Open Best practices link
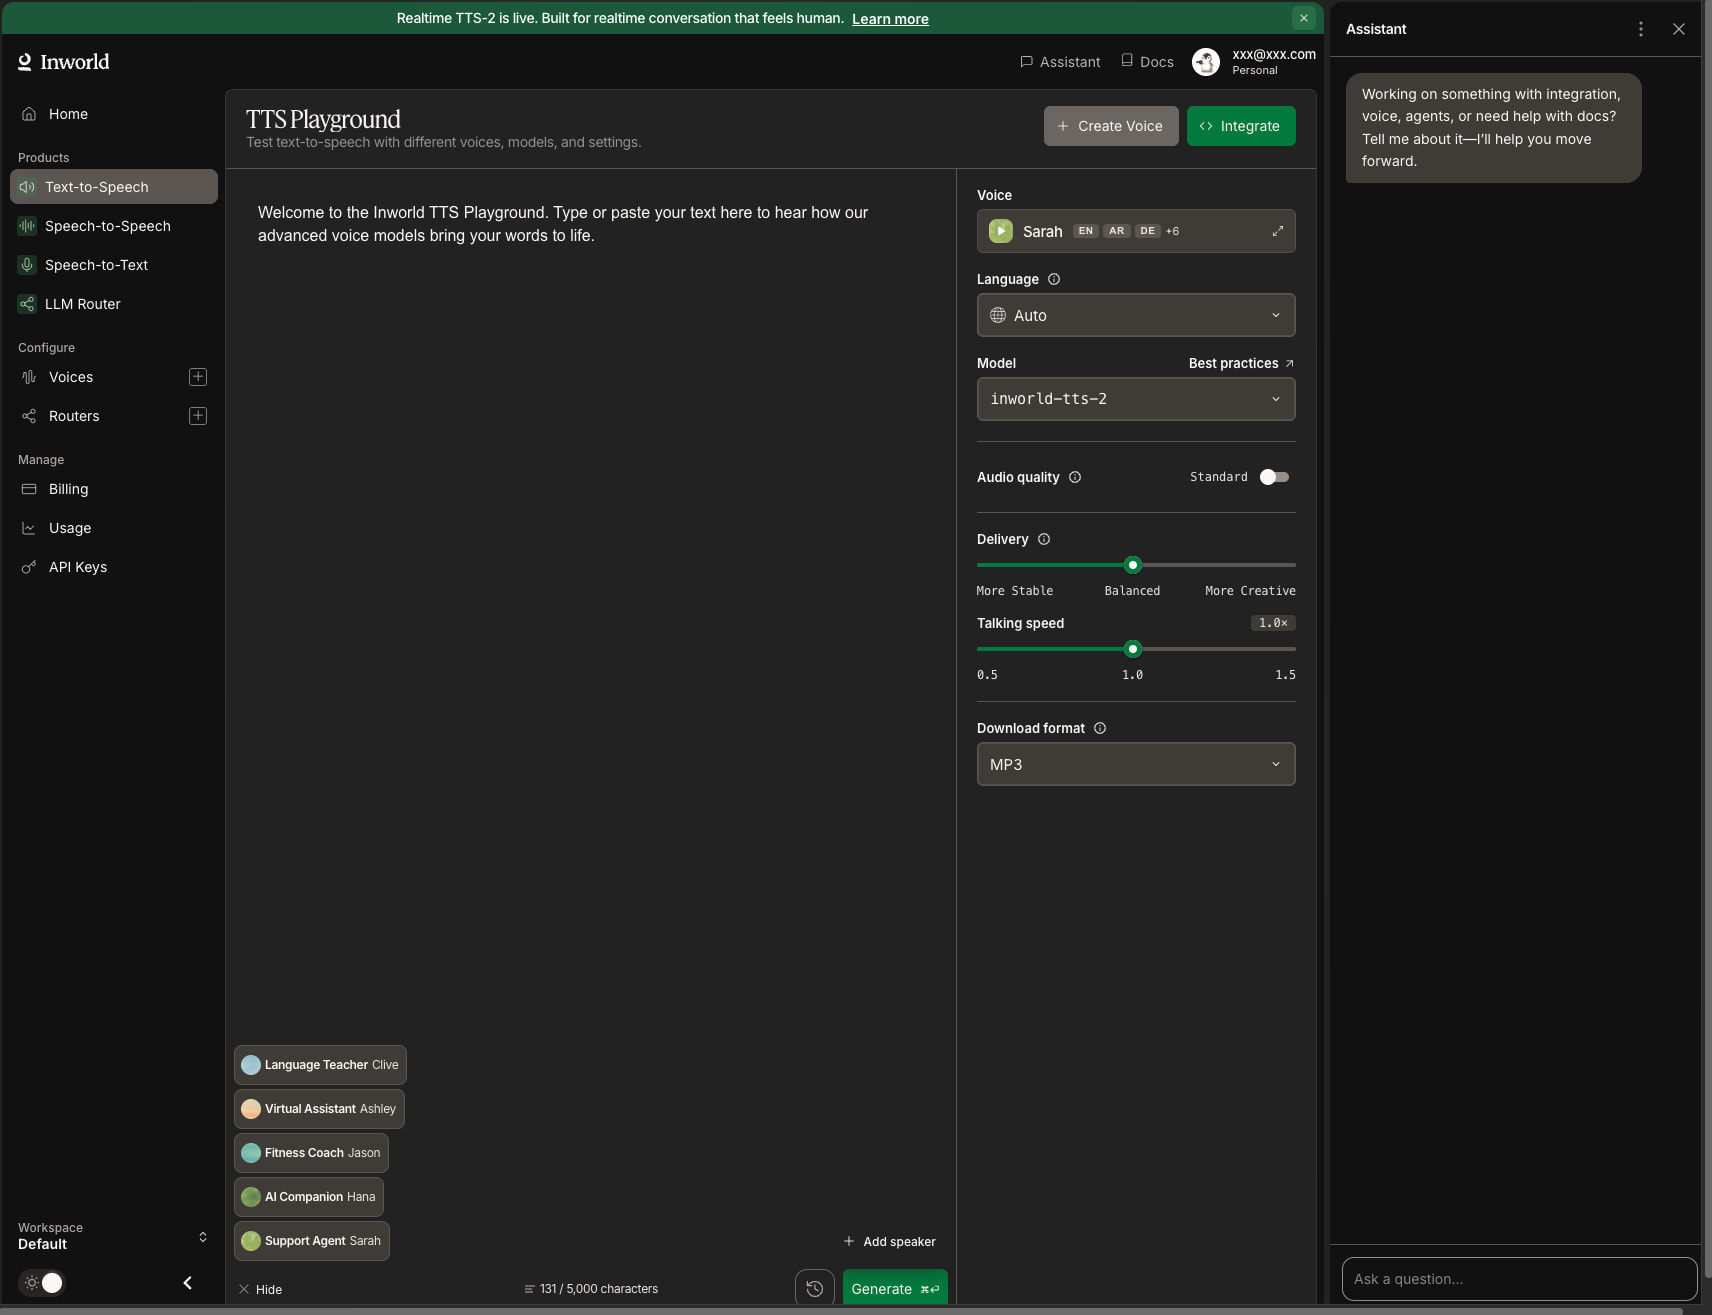The width and height of the screenshot is (1712, 1315). (x=1241, y=363)
